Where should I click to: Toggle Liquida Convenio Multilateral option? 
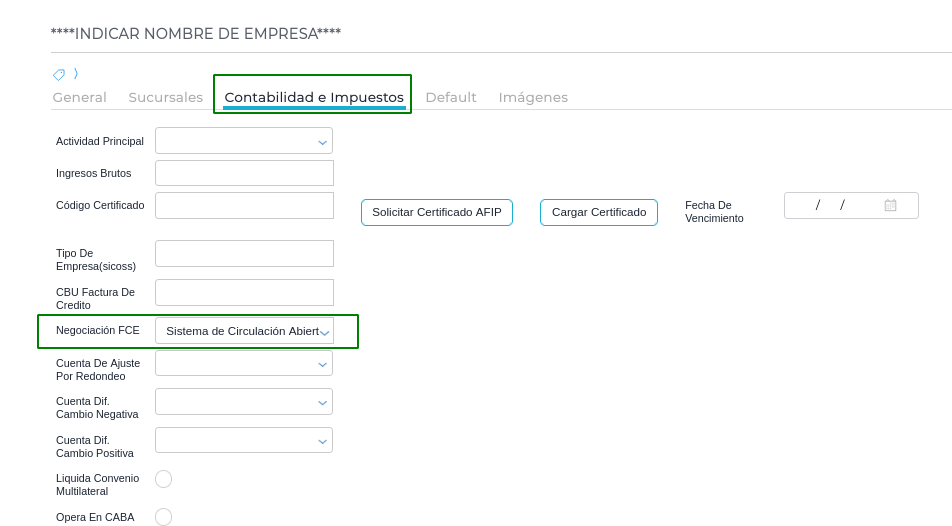point(164,479)
